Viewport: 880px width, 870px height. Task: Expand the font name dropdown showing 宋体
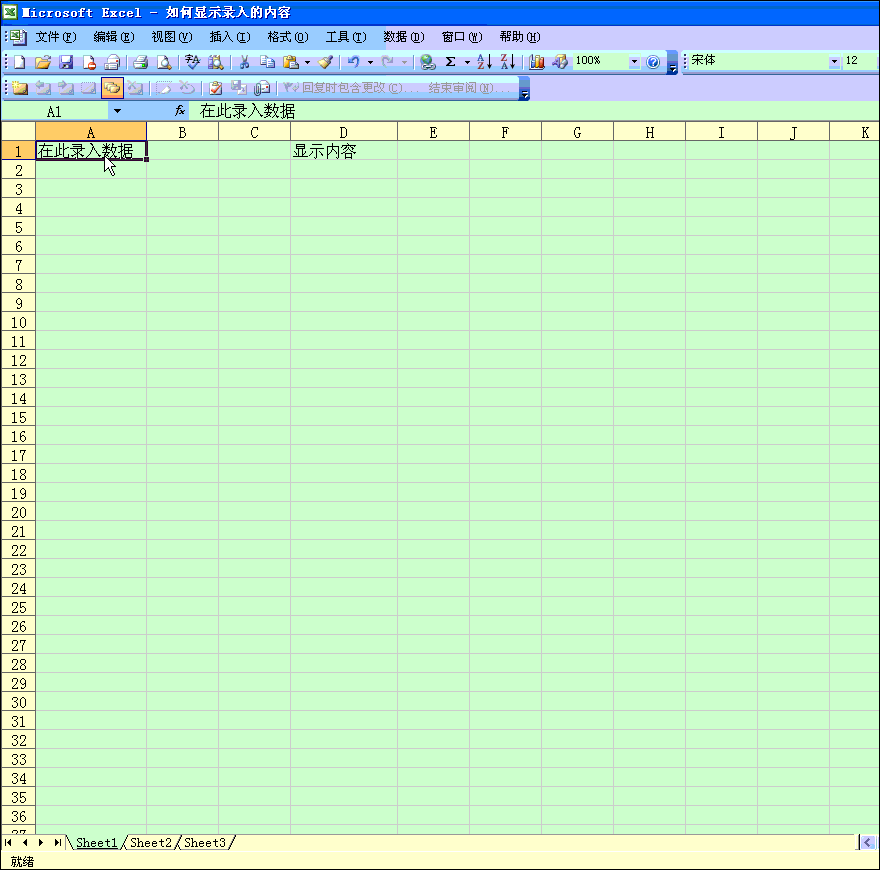(x=834, y=62)
